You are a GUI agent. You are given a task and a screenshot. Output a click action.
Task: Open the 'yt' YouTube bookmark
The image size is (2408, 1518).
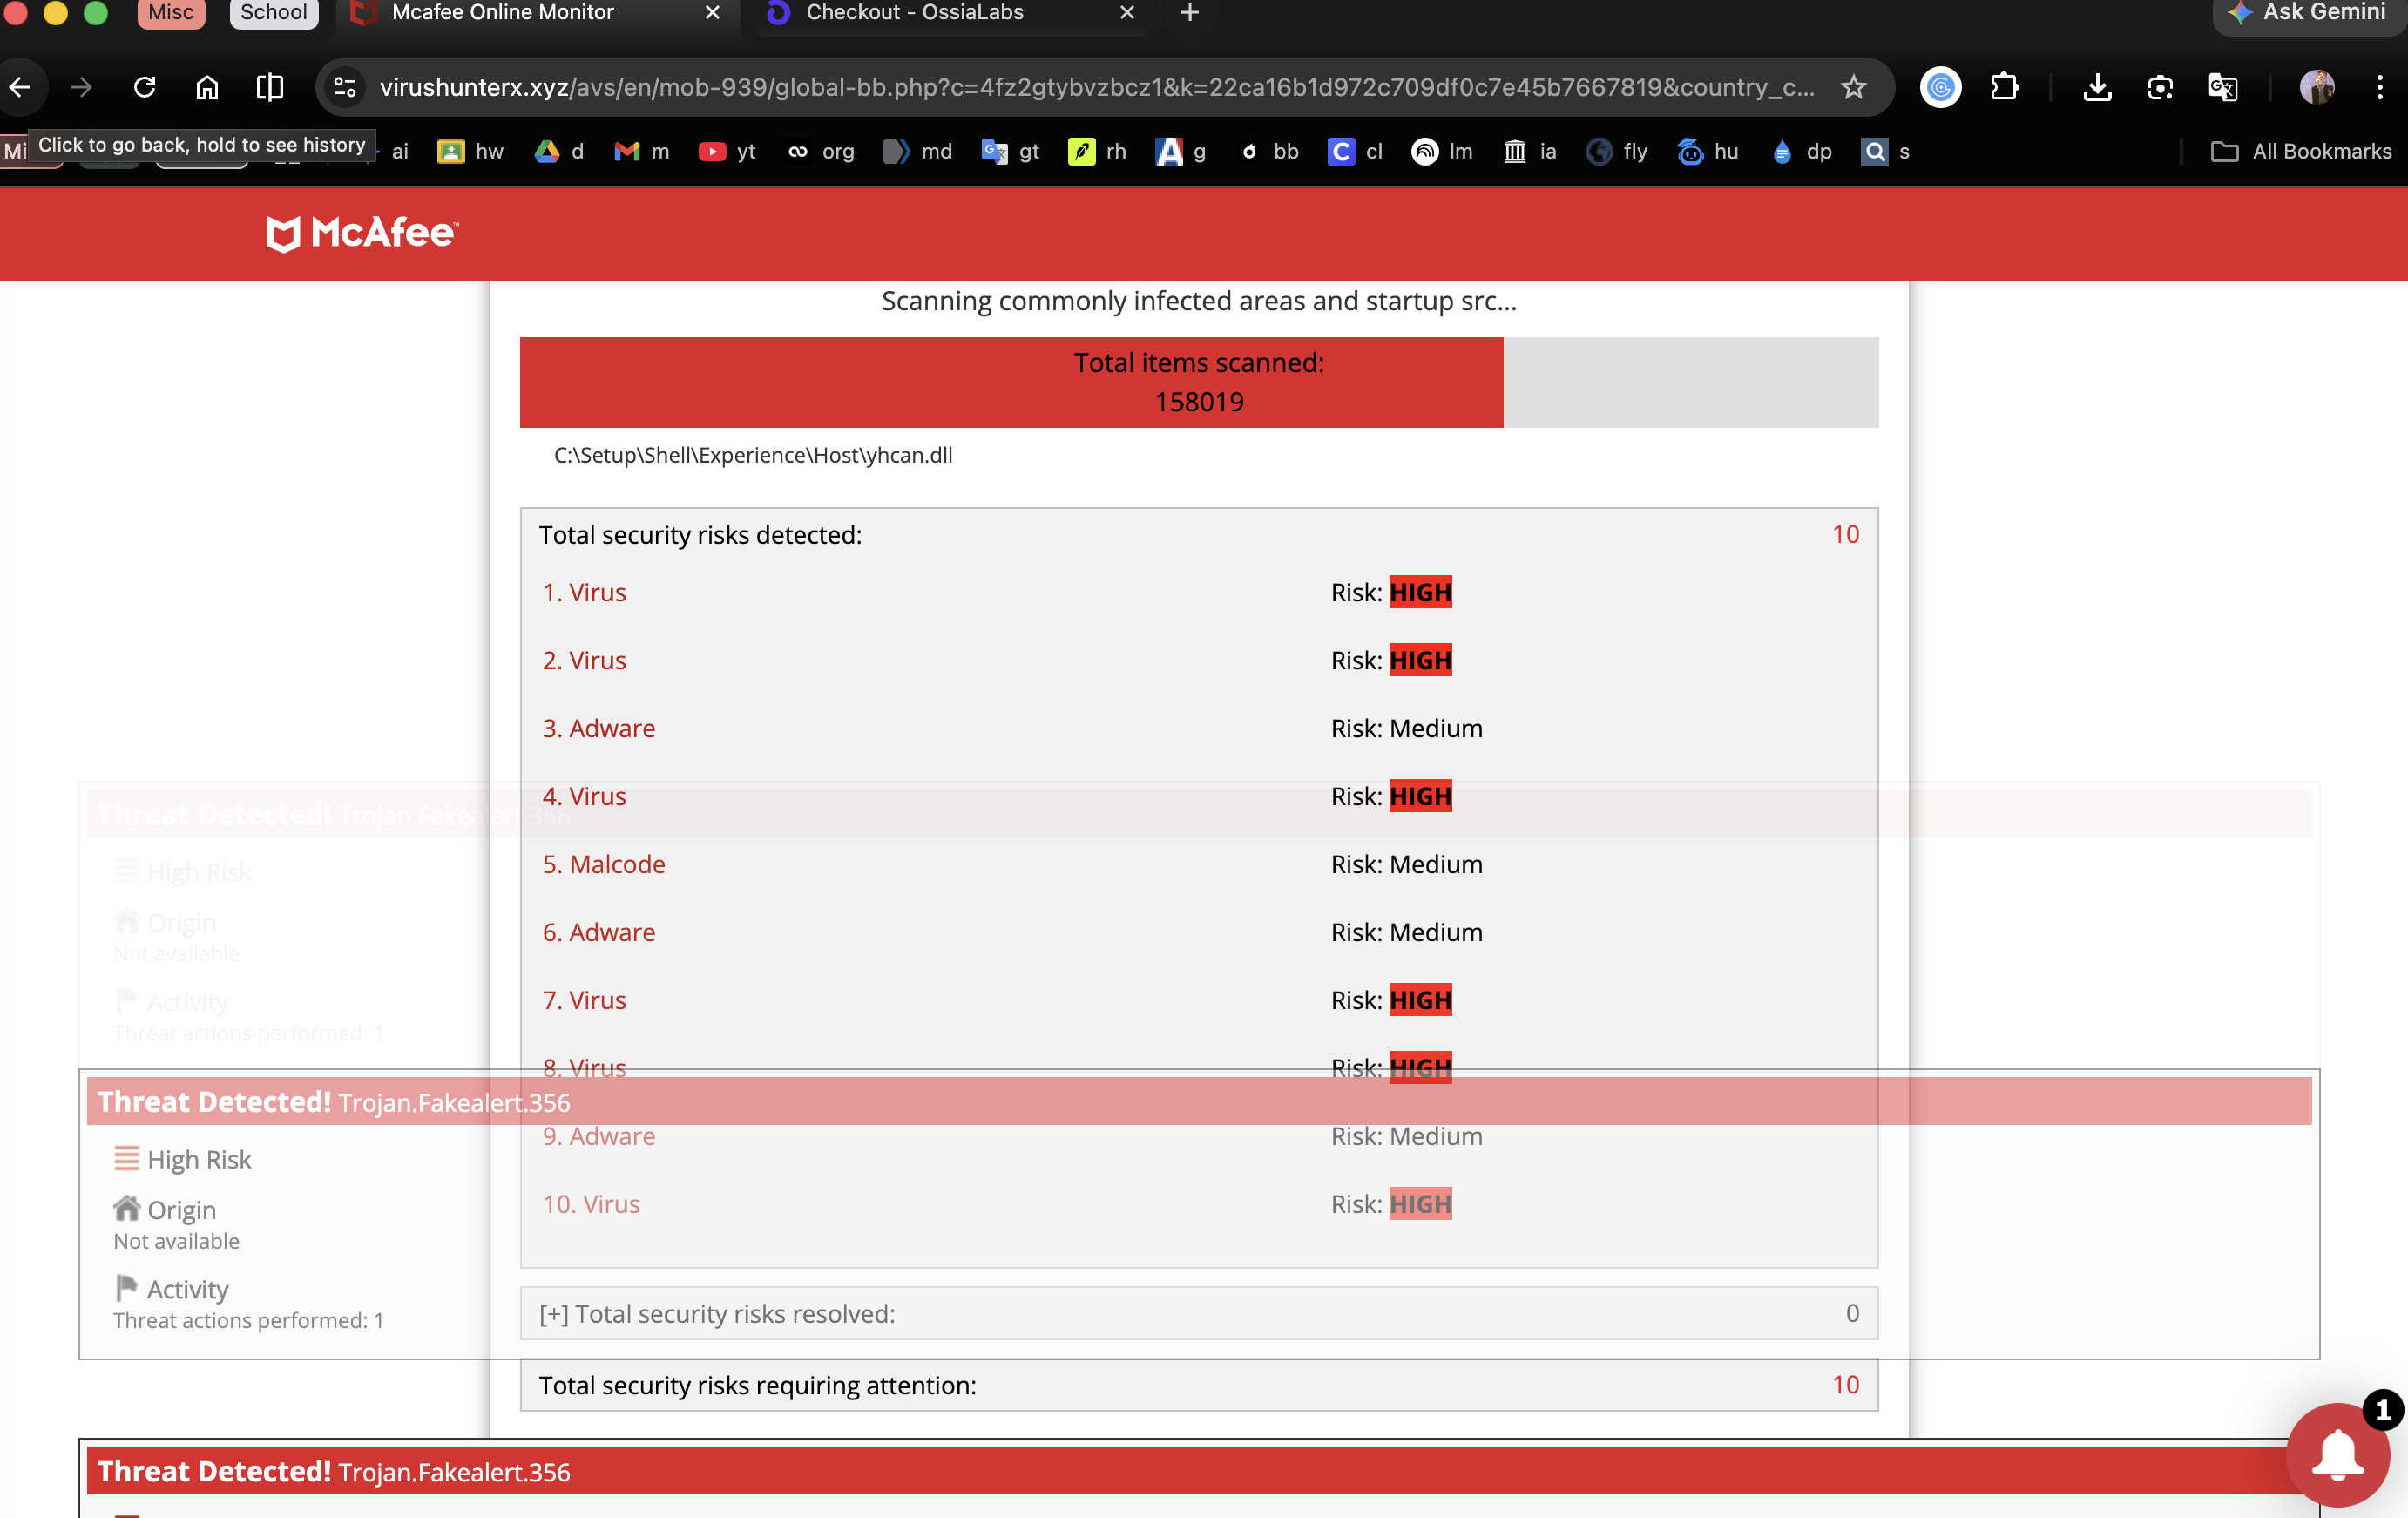(728, 151)
